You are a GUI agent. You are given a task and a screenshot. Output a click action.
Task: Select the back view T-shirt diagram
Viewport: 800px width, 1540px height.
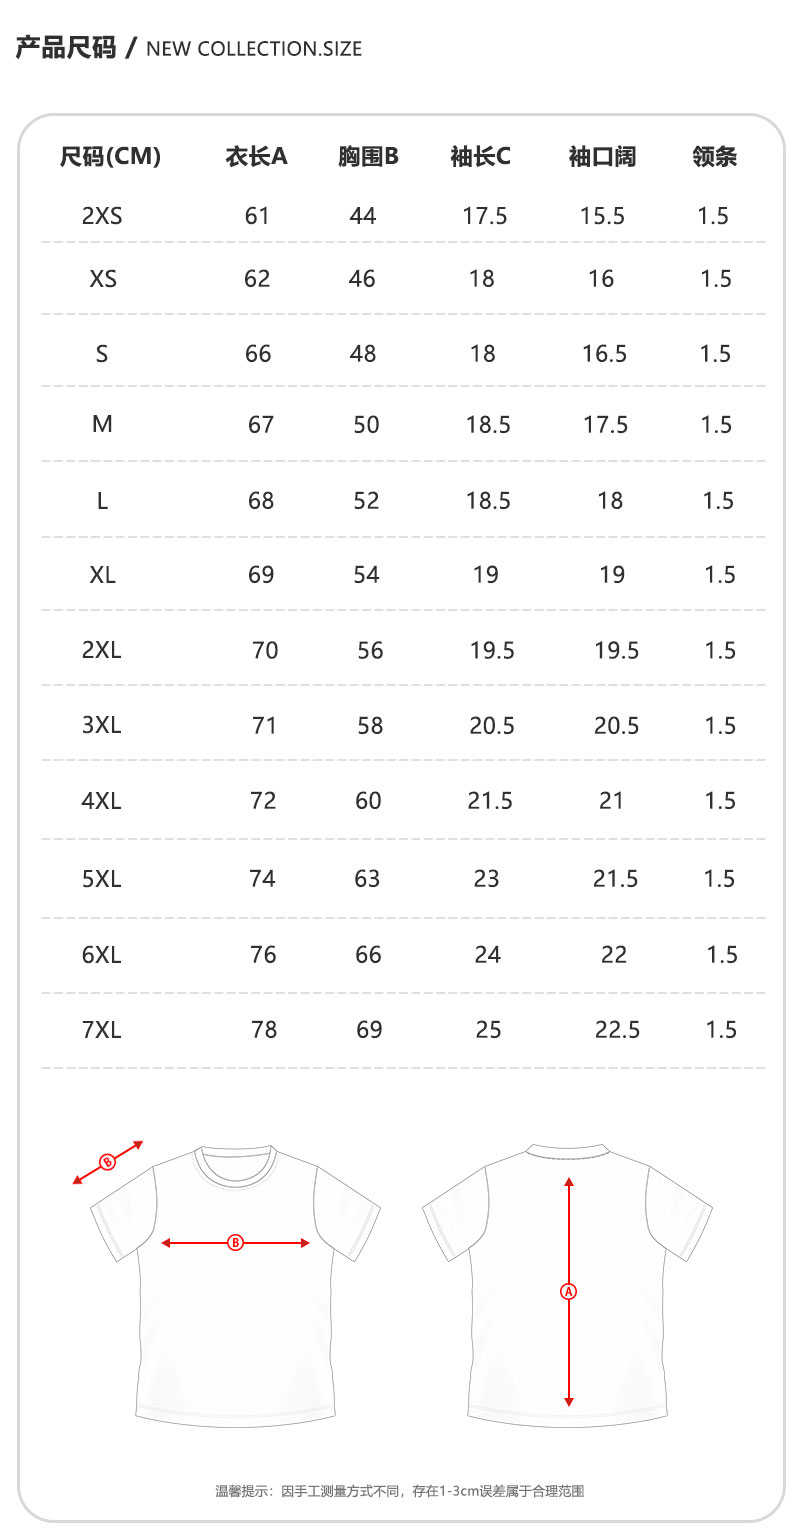pyautogui.click(x=567, y=1284)
